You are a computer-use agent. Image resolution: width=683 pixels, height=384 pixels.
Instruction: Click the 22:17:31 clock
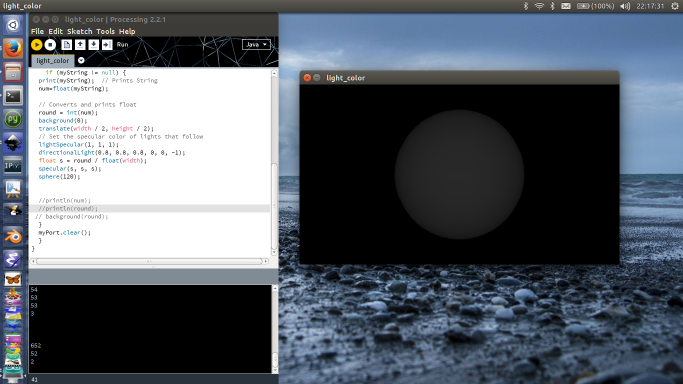click(650, 6)
